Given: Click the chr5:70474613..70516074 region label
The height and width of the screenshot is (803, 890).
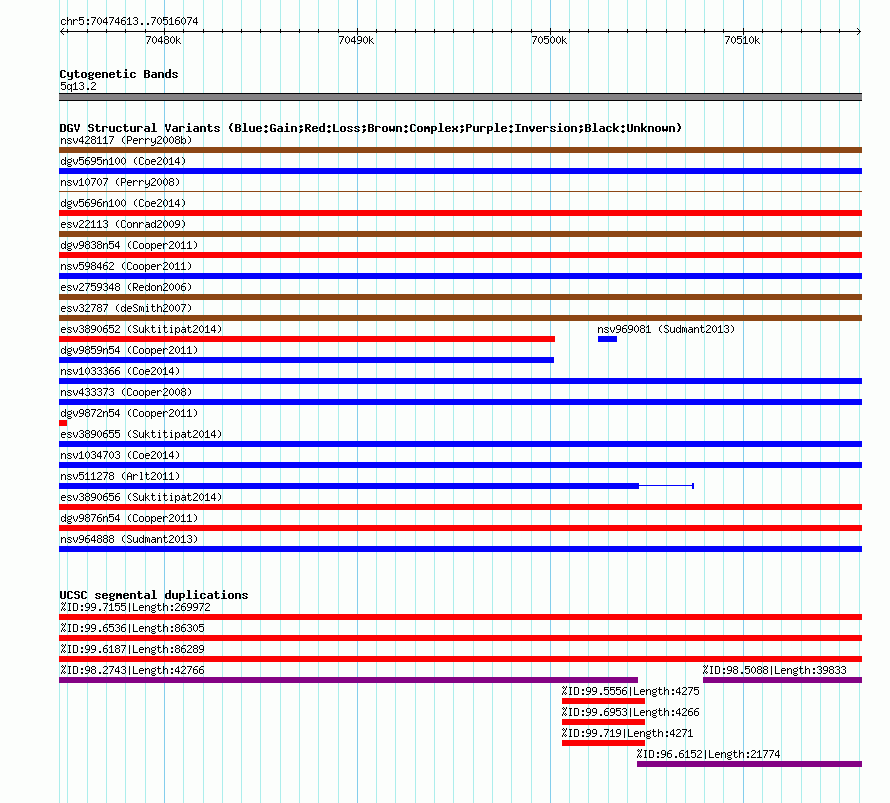Looking at the screenshot, I should click(129, 21).
